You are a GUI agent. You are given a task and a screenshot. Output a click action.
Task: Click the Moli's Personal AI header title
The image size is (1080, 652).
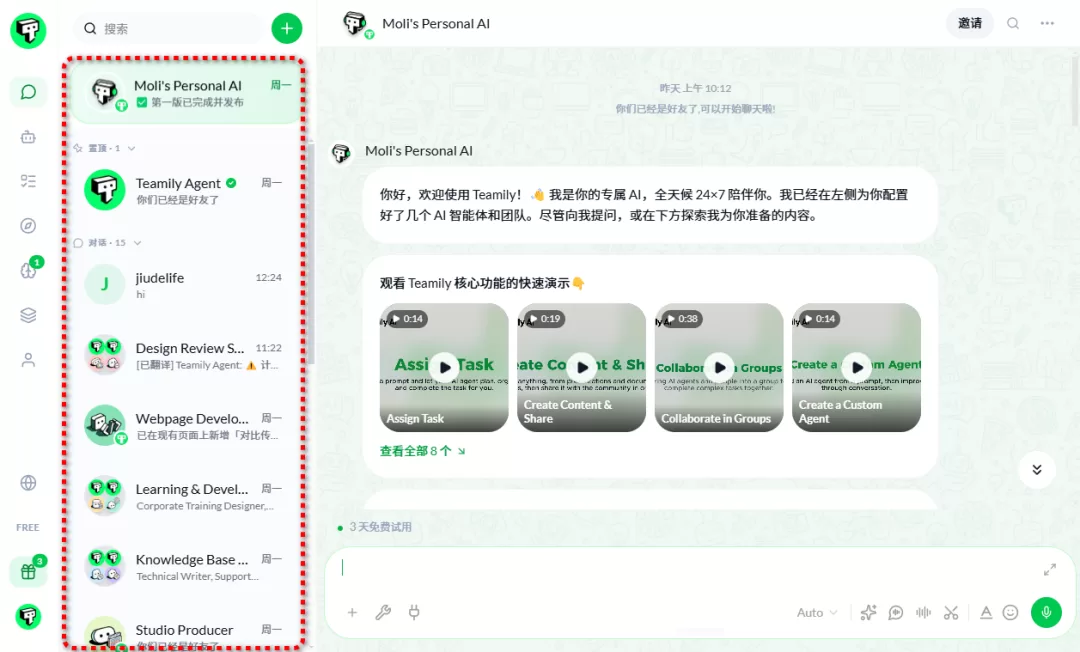point(436,23)
